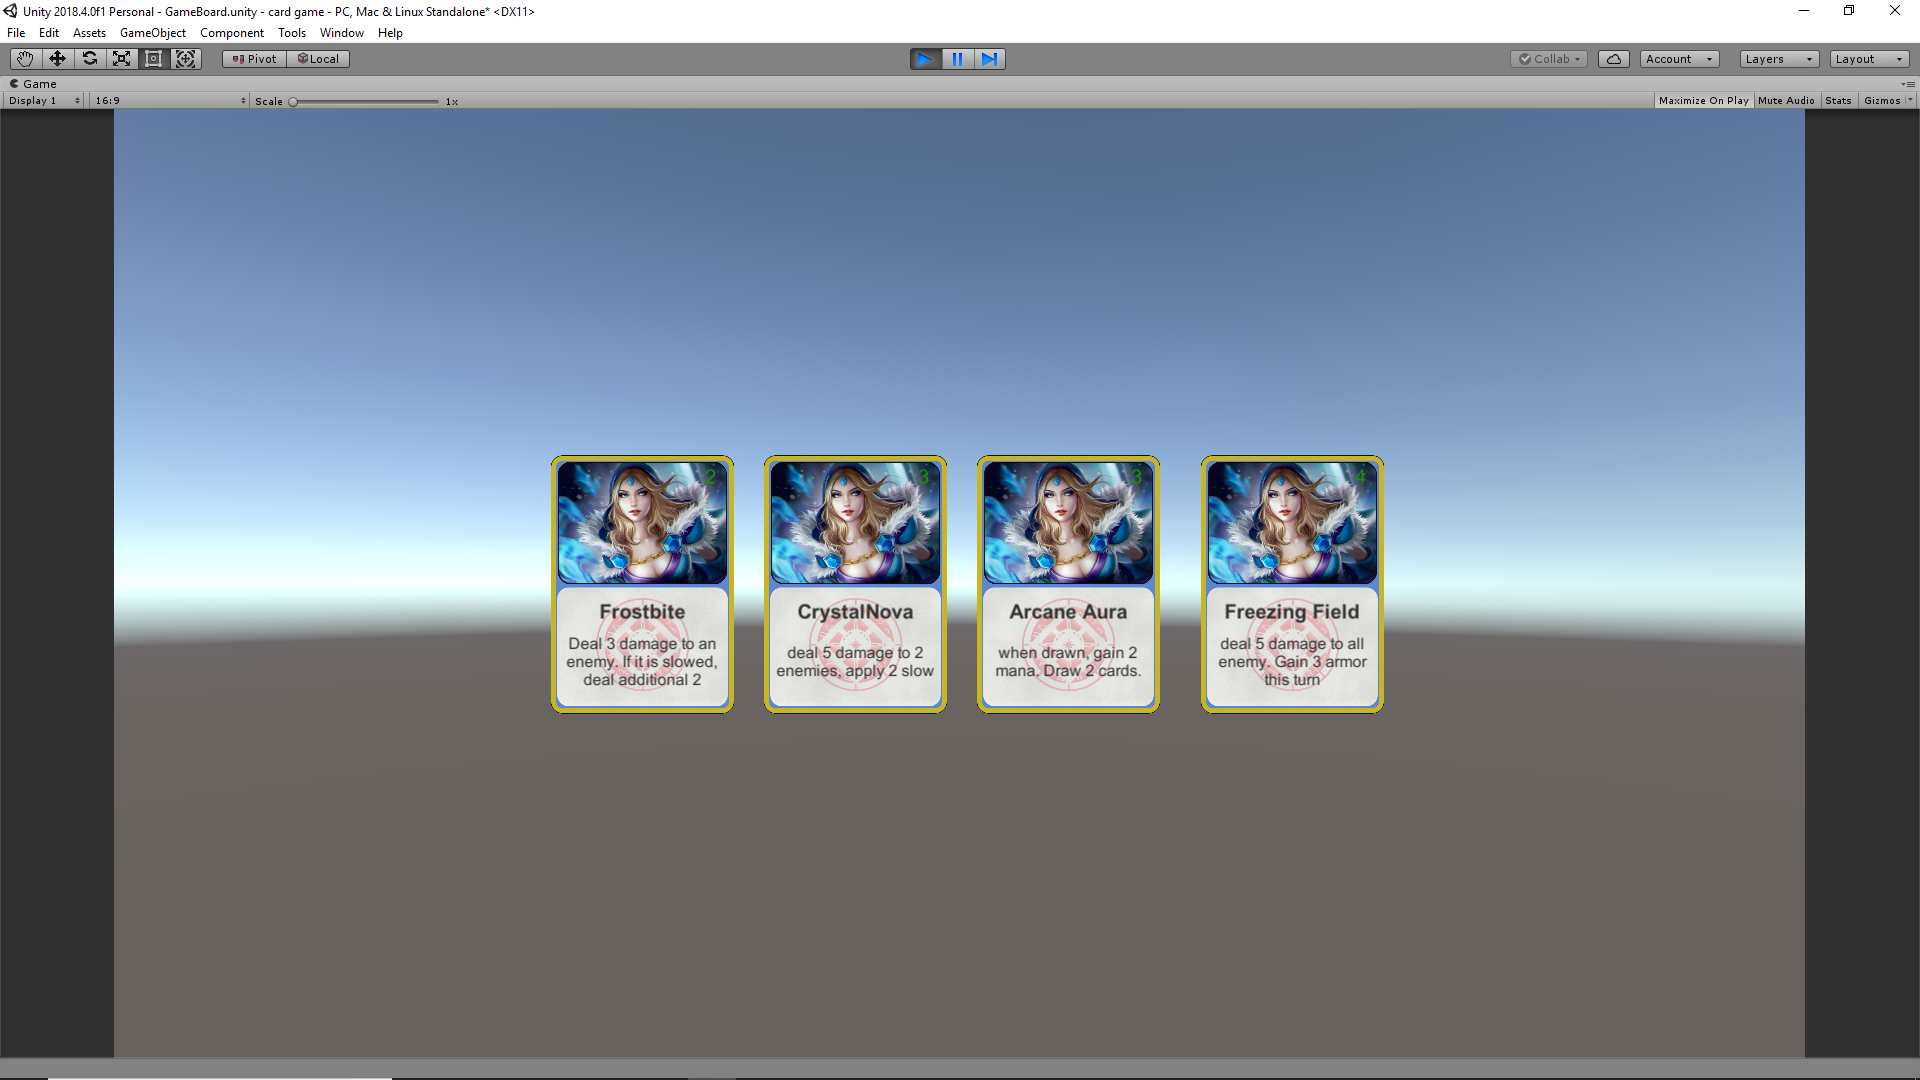Open the Tools menu
The height and width of the screenshot is (1080, 1920).
(292, 33)
